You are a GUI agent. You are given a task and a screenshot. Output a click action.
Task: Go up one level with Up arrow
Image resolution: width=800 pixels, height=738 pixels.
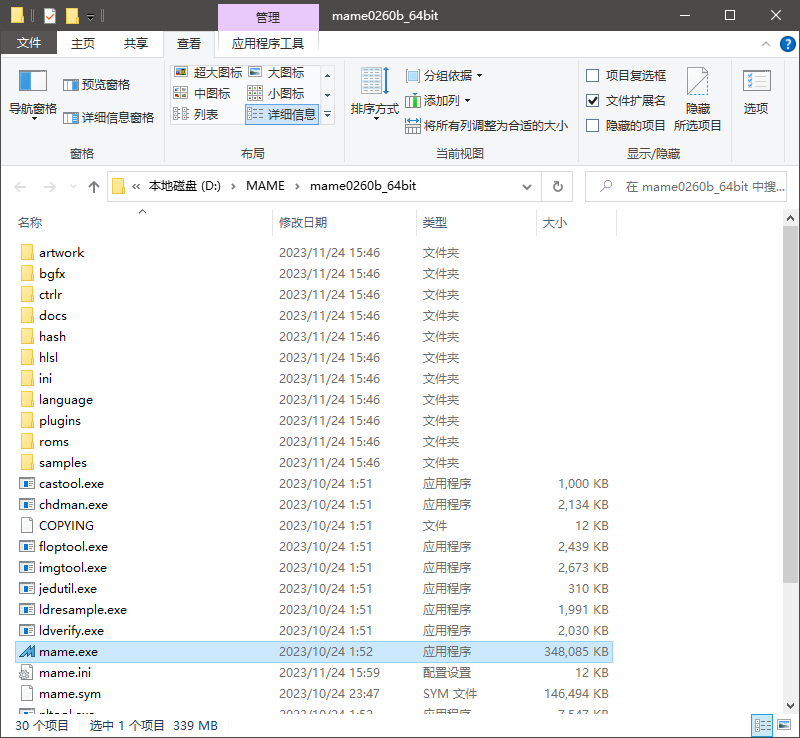point(94,187)
